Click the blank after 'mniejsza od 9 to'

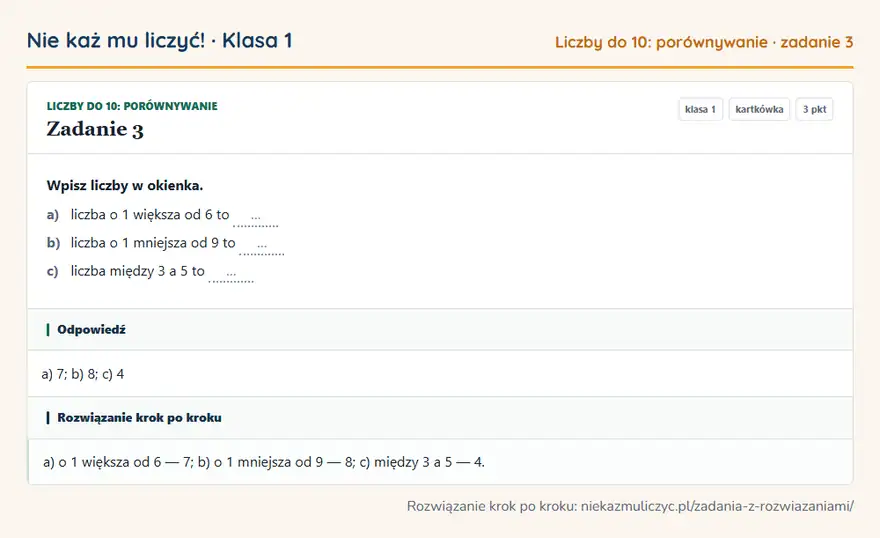[x=262, y=246]
